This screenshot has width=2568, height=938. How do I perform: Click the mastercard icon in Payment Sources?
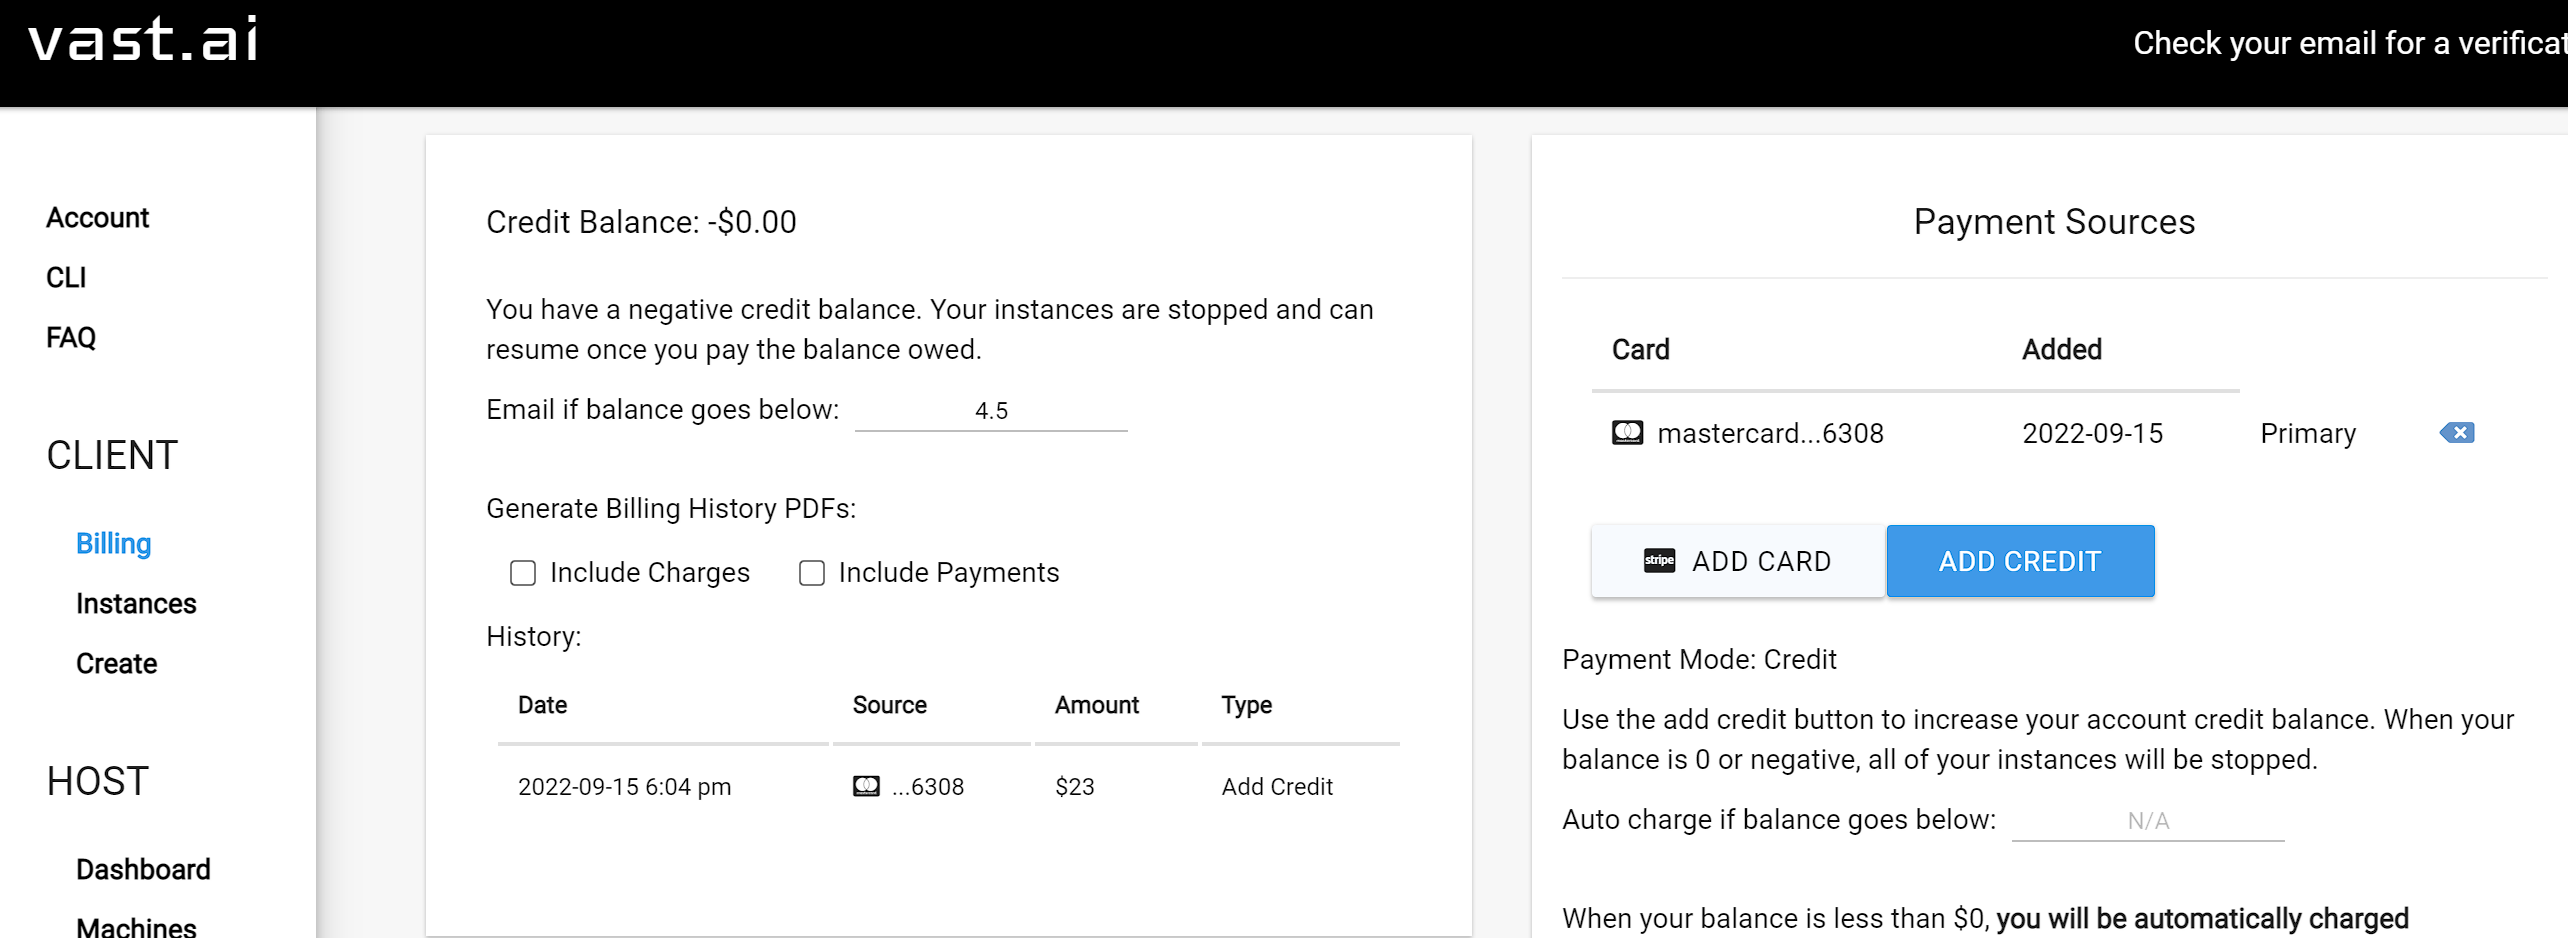pos(1627,433)
